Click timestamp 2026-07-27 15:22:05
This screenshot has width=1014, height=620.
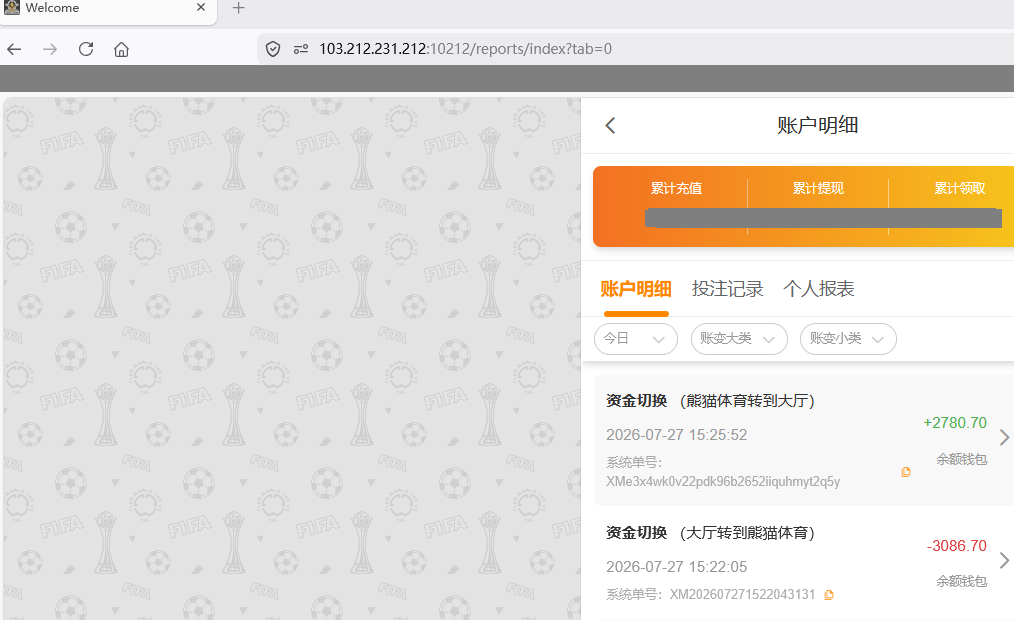point(676,567)
